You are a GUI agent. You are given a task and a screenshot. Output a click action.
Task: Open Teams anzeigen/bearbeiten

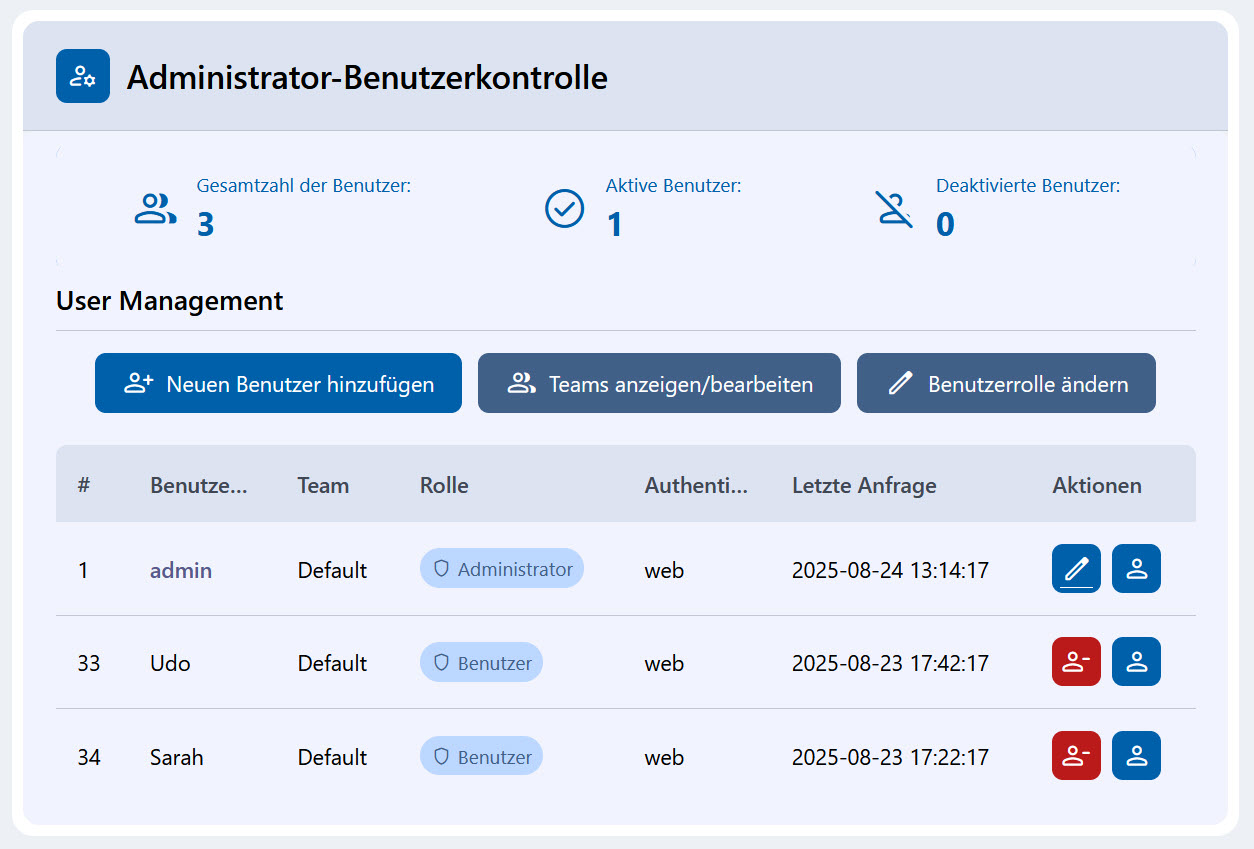[x=659, y=383]
